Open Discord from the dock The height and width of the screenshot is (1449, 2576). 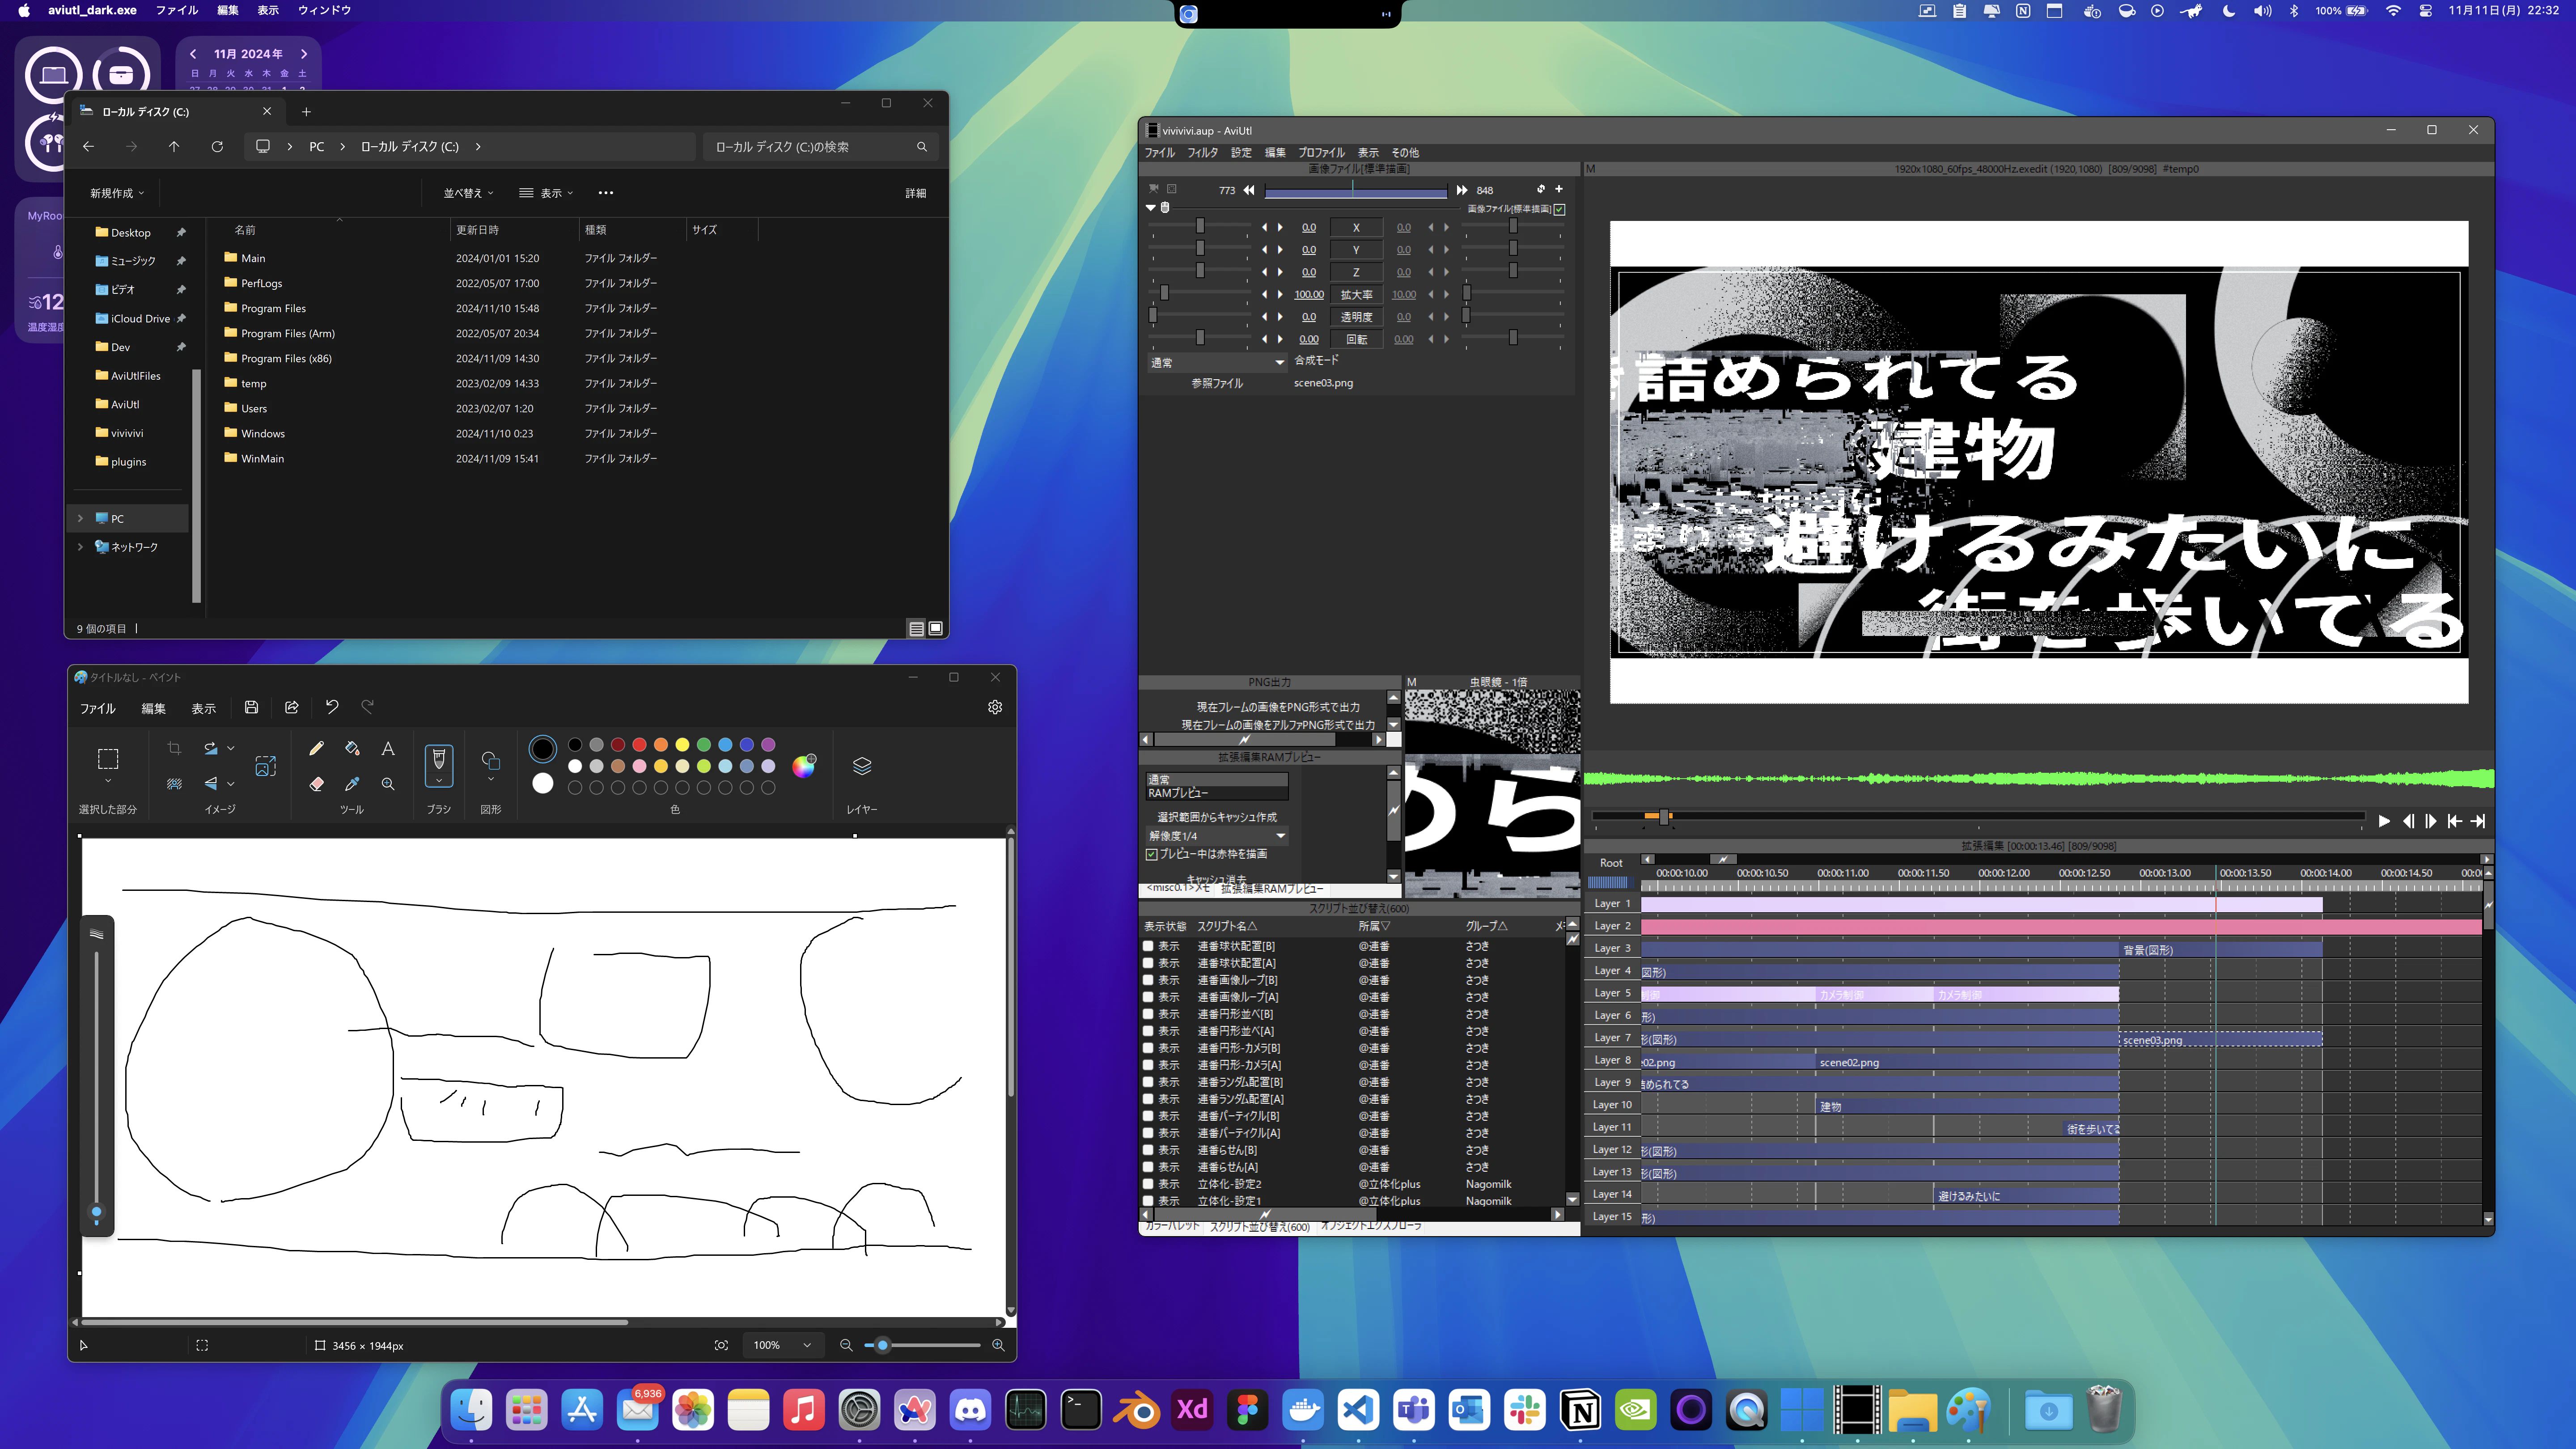970,1410
